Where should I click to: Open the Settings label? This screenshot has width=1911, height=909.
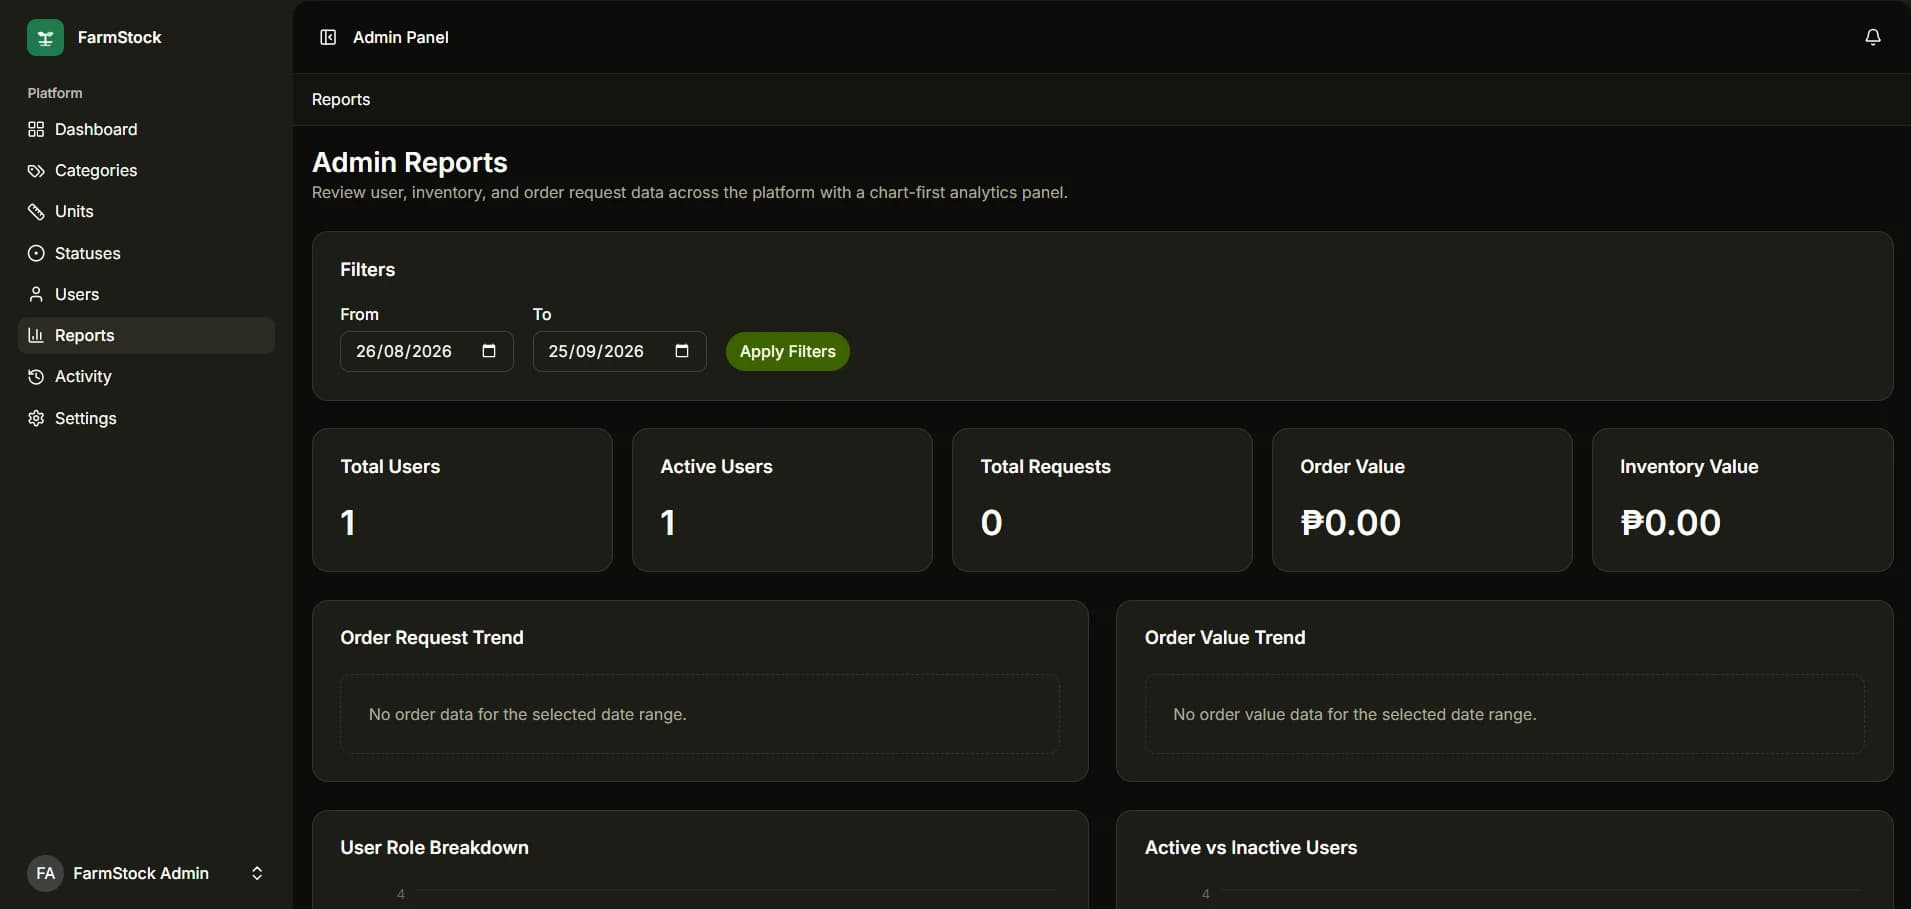(x=85, y=418)
